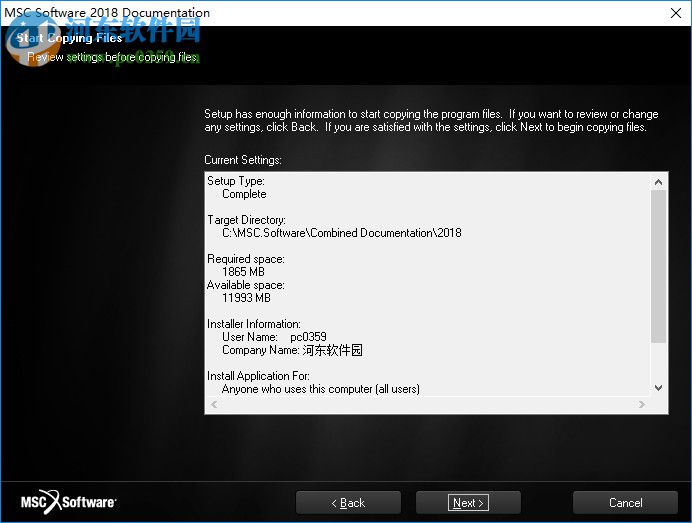Go back with the Back button

tap(348, 502)
